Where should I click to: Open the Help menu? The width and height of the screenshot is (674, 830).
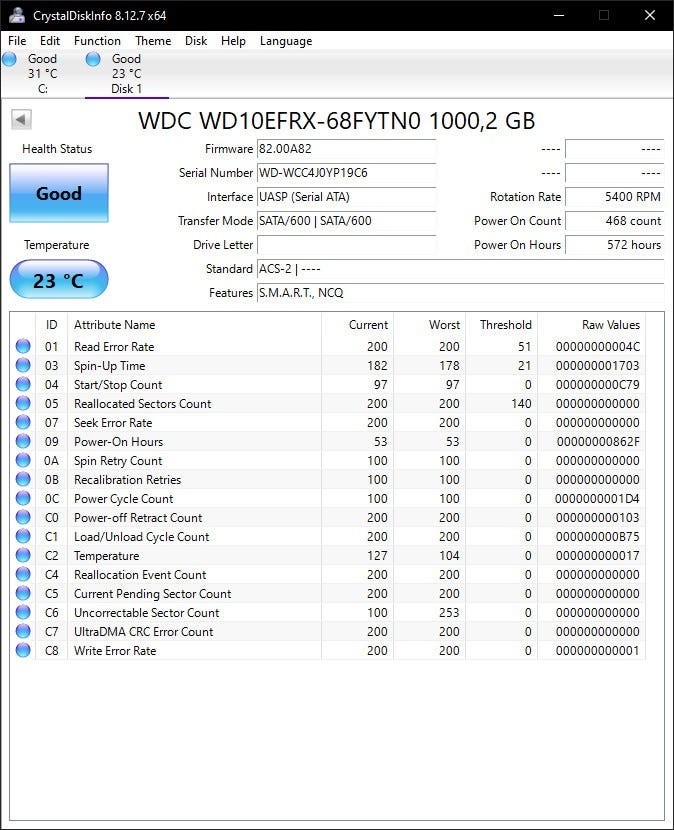click(233, 41)
